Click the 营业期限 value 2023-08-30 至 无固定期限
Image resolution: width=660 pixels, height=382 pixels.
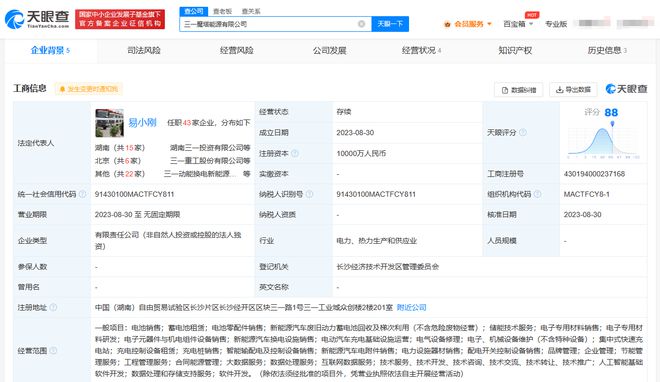137,215
